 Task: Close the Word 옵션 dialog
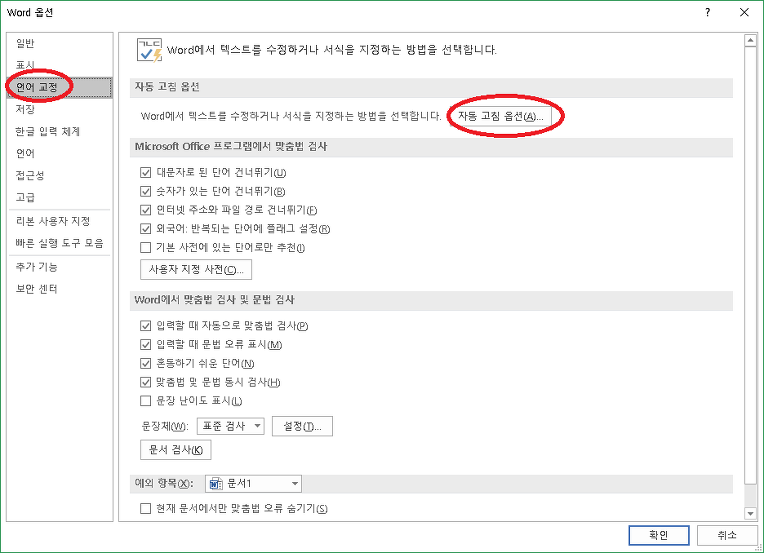click(744, 13)
